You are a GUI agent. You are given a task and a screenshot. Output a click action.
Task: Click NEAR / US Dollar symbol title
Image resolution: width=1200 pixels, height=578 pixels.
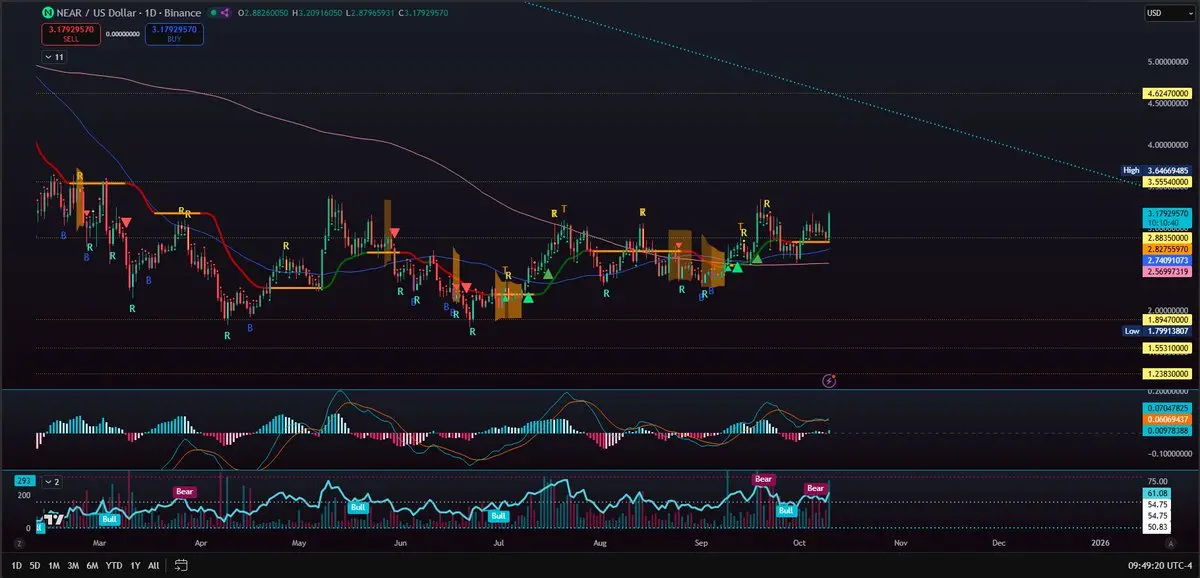pyautogui.click(x=96, y=13)
